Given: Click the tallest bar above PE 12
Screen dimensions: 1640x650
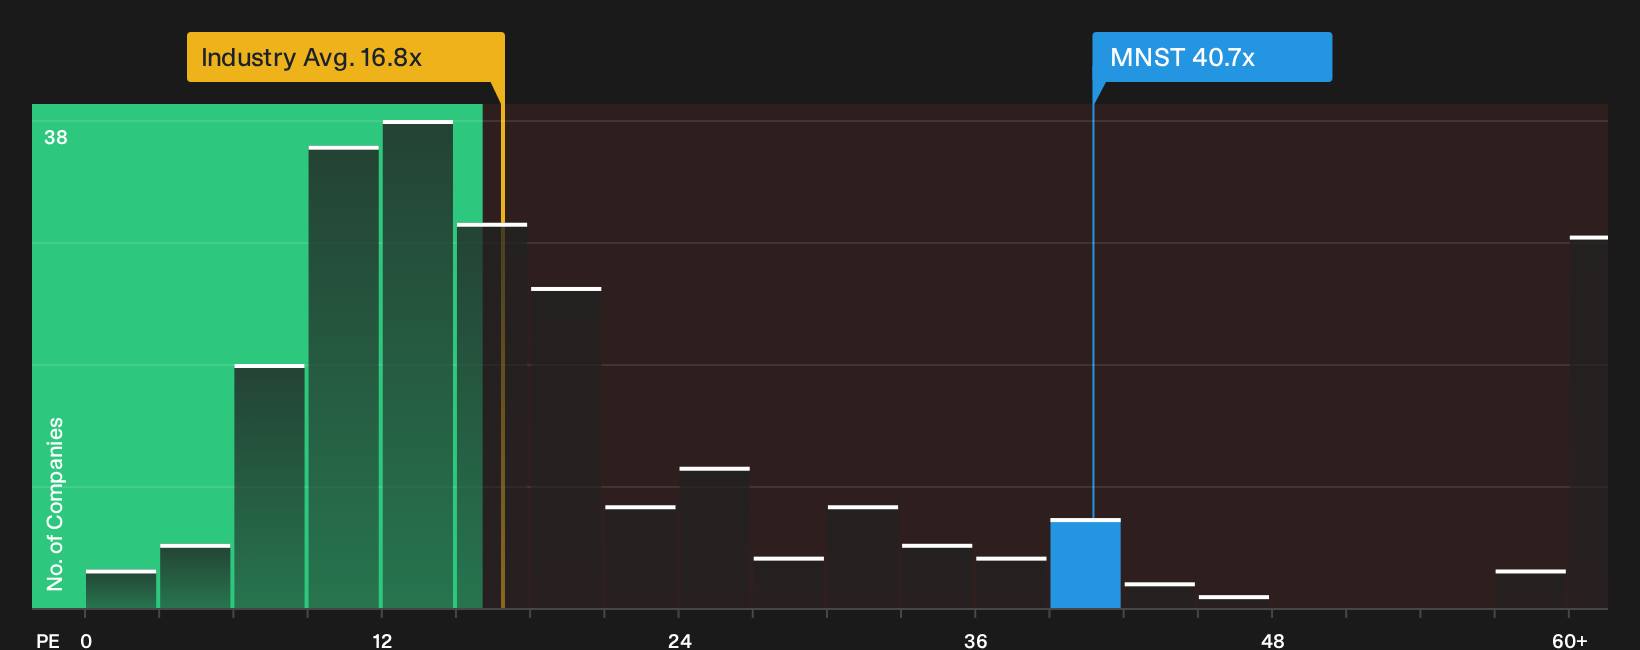Looking at the screenshot, I should [418, 365].
